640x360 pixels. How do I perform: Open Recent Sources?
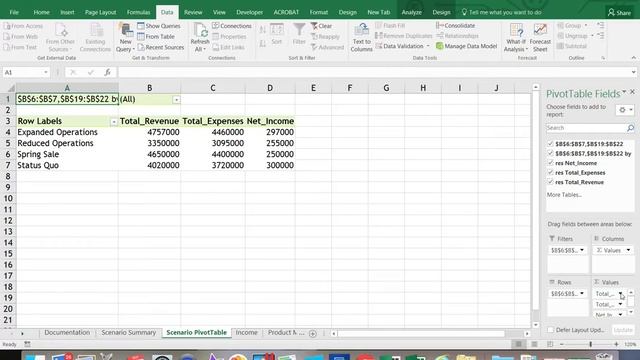pyautogui.click(x=160, y=47)
